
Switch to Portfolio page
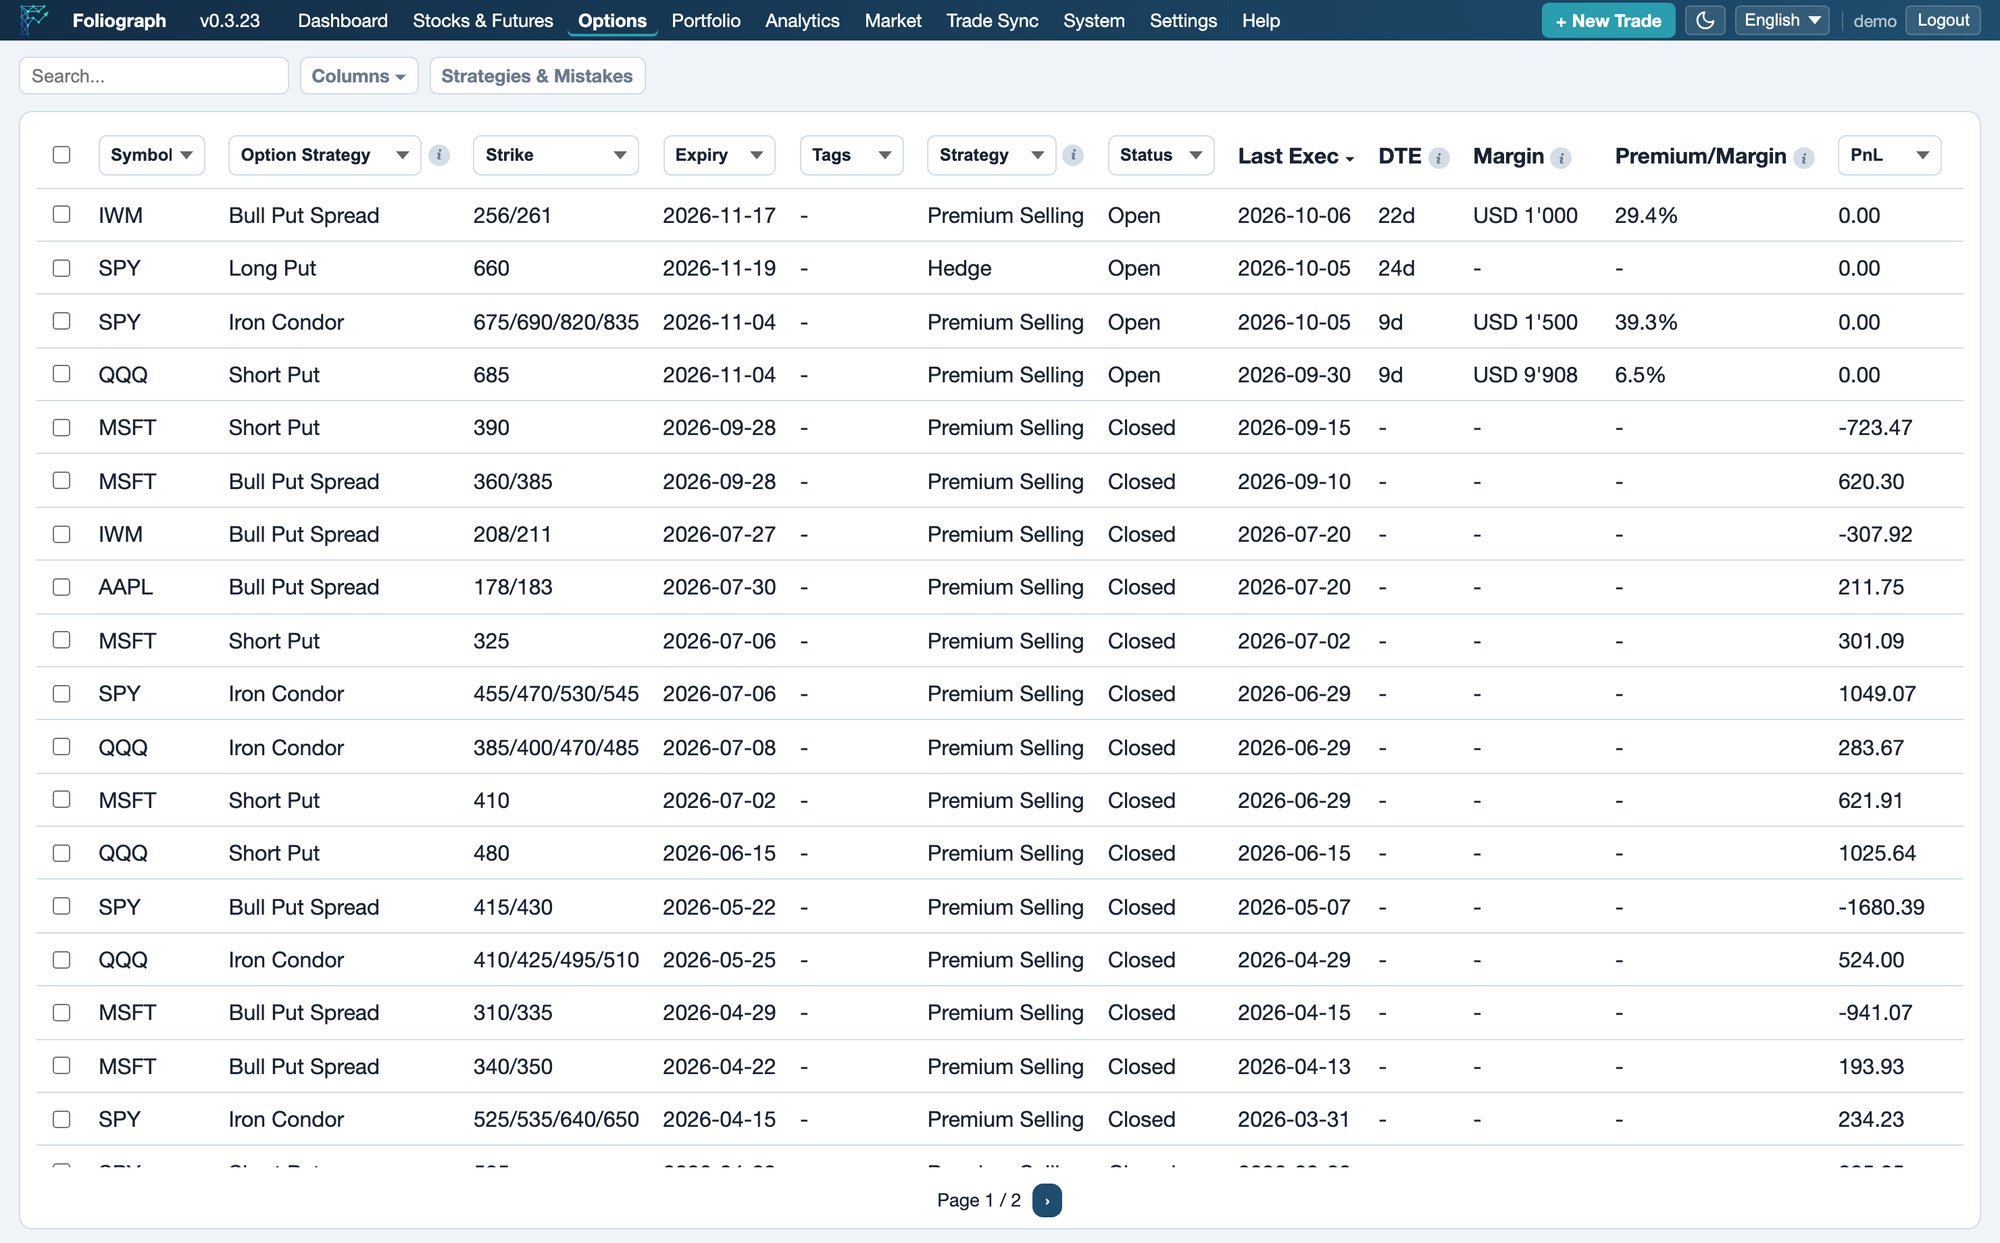click(706, 20)
